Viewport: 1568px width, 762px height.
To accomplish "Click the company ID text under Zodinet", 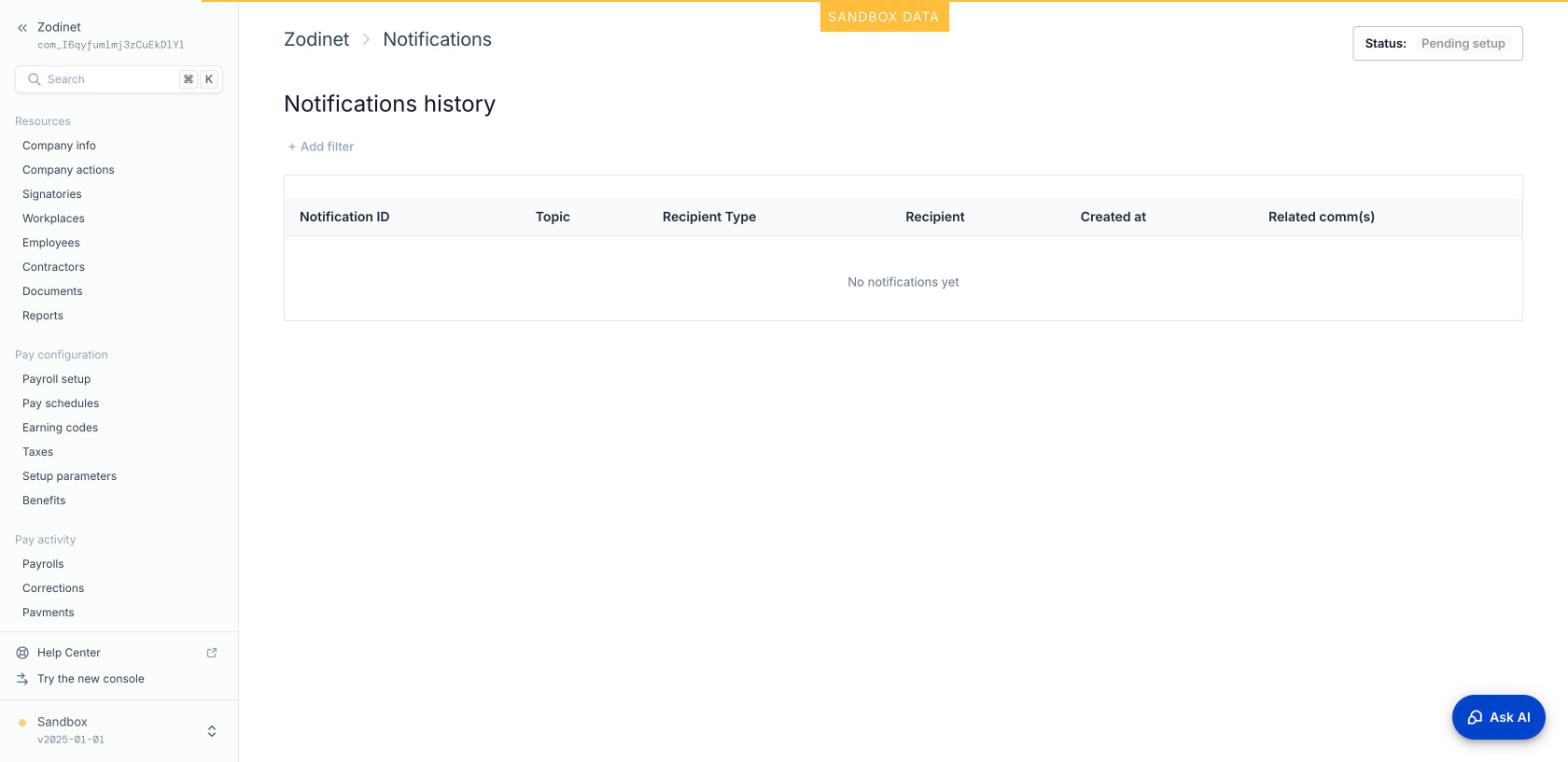I will coord(111,45).
